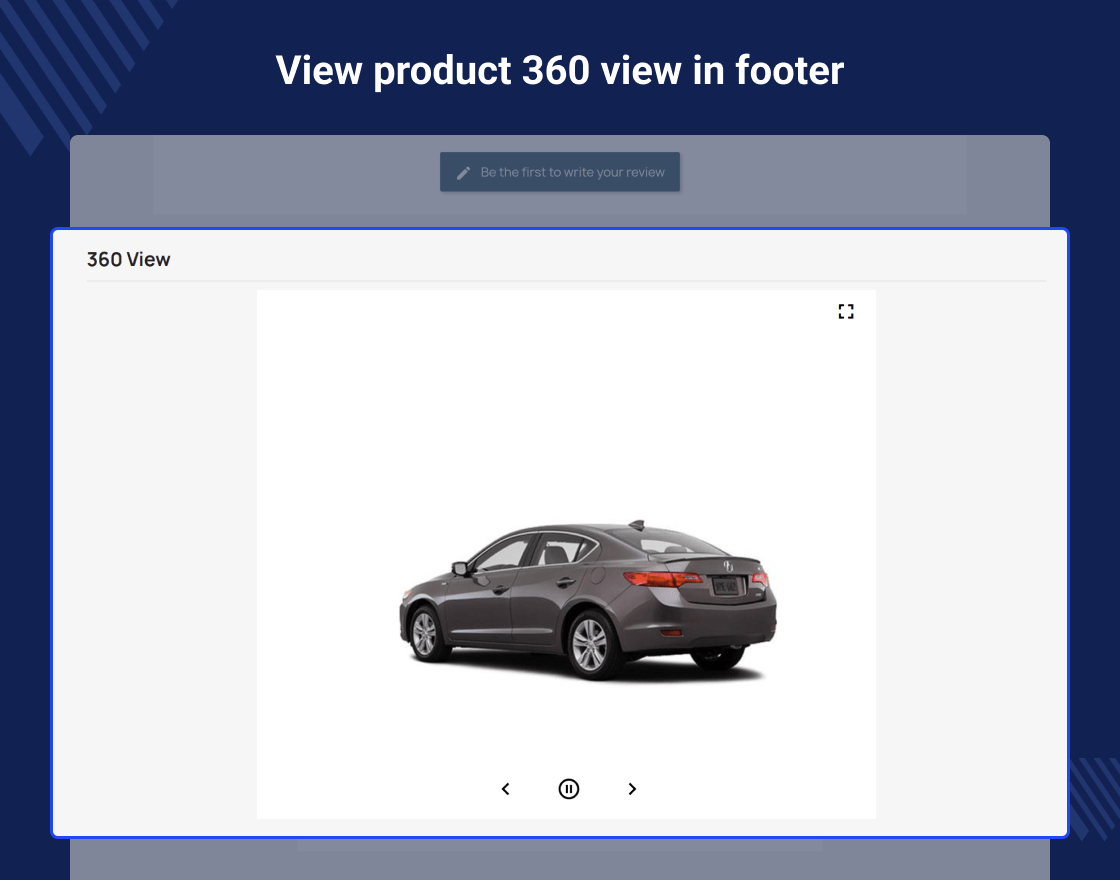The image size is (1120, 880).
Task: Click the pencil icon on the review button
Action: click(464, 173)
